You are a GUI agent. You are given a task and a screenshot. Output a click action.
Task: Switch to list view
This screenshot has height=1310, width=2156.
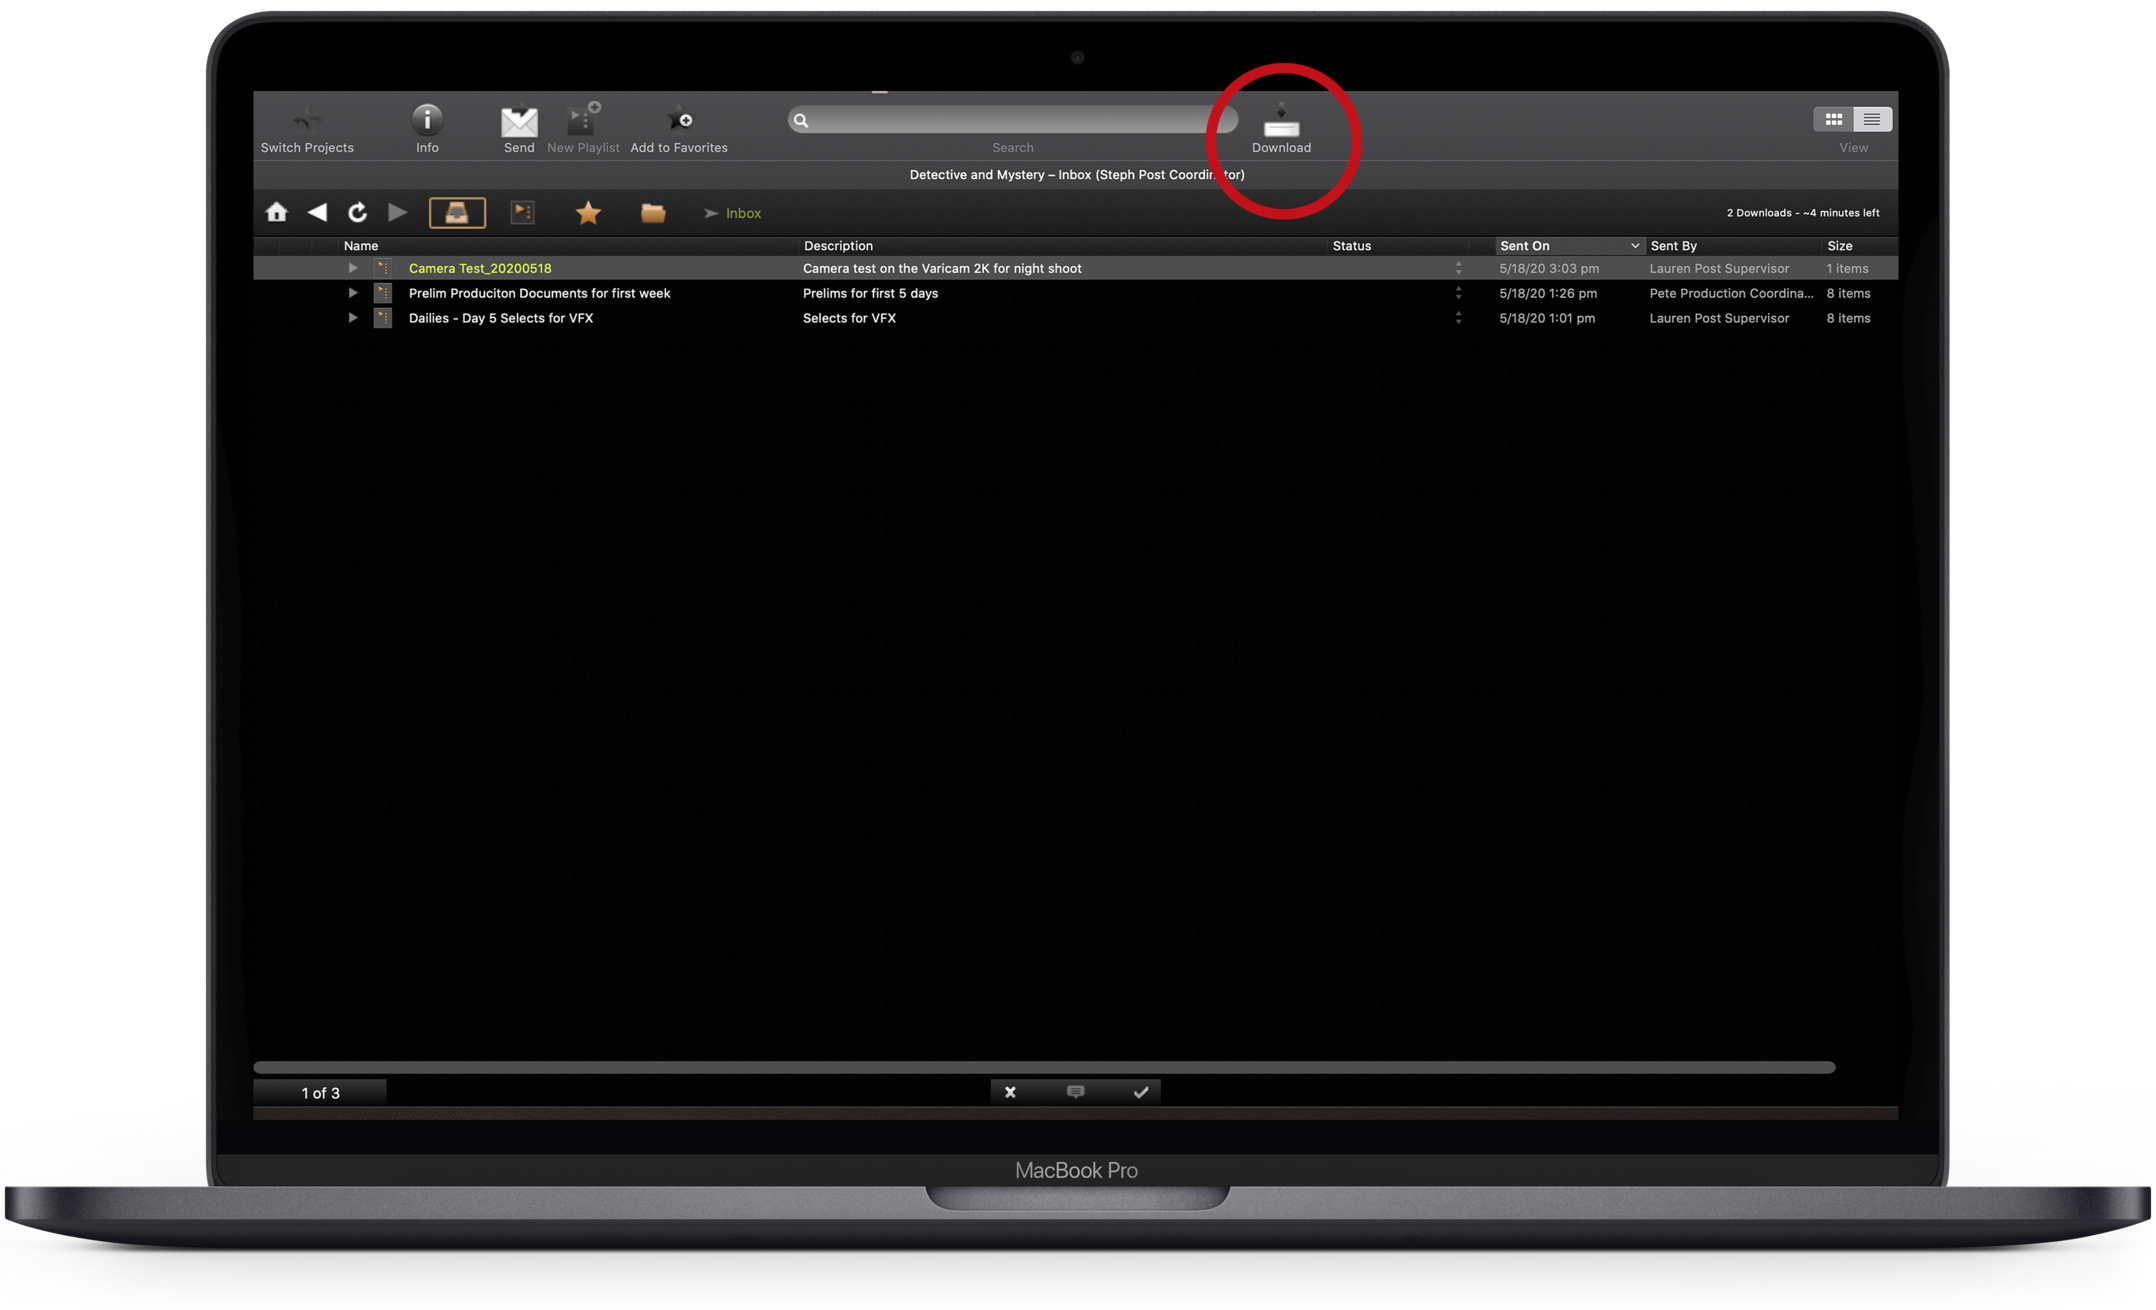[1872, 119]
